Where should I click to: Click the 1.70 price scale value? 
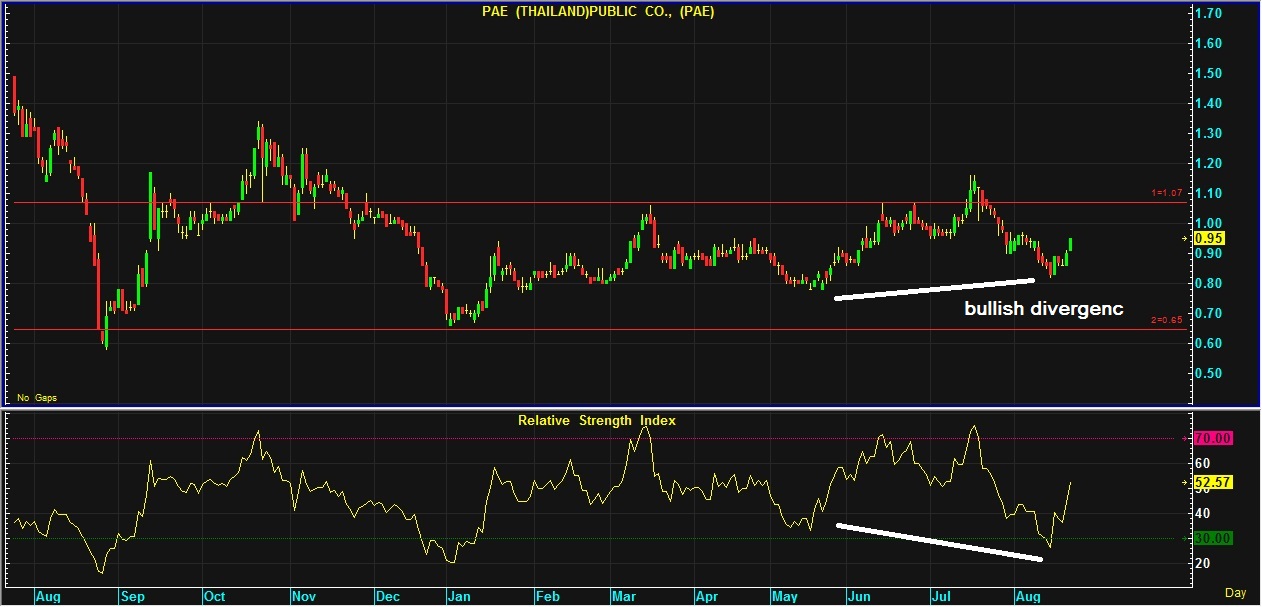pyautogui.click(x=1210, y=13)
